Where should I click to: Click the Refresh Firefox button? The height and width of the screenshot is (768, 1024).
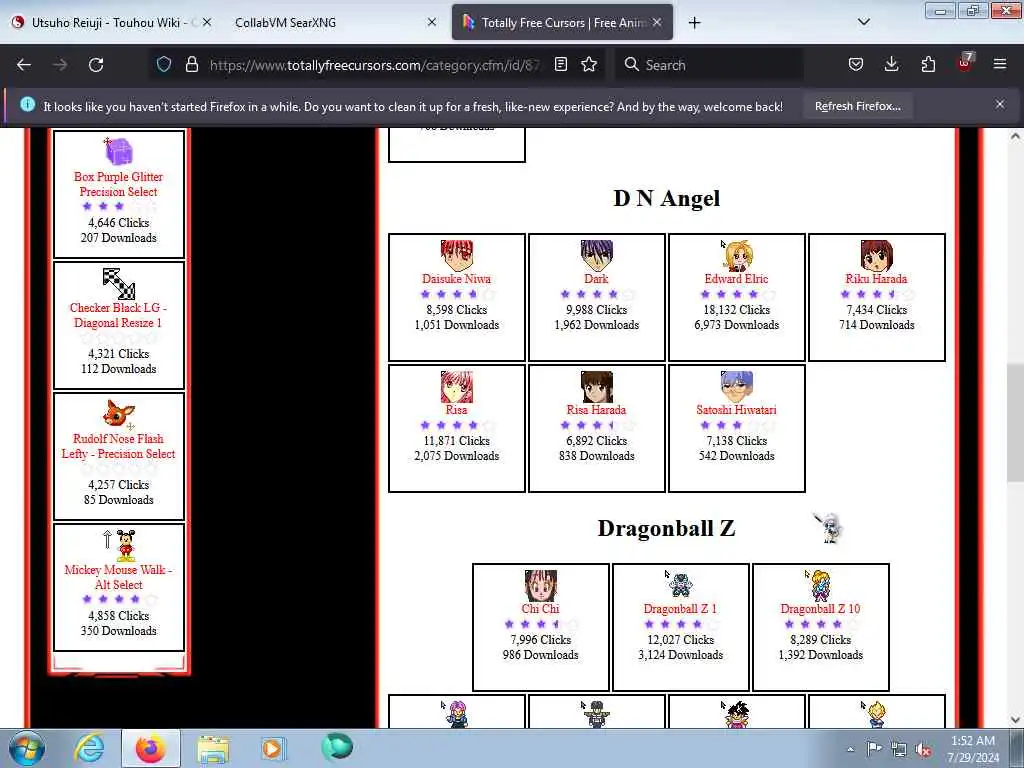click(857, 106)
